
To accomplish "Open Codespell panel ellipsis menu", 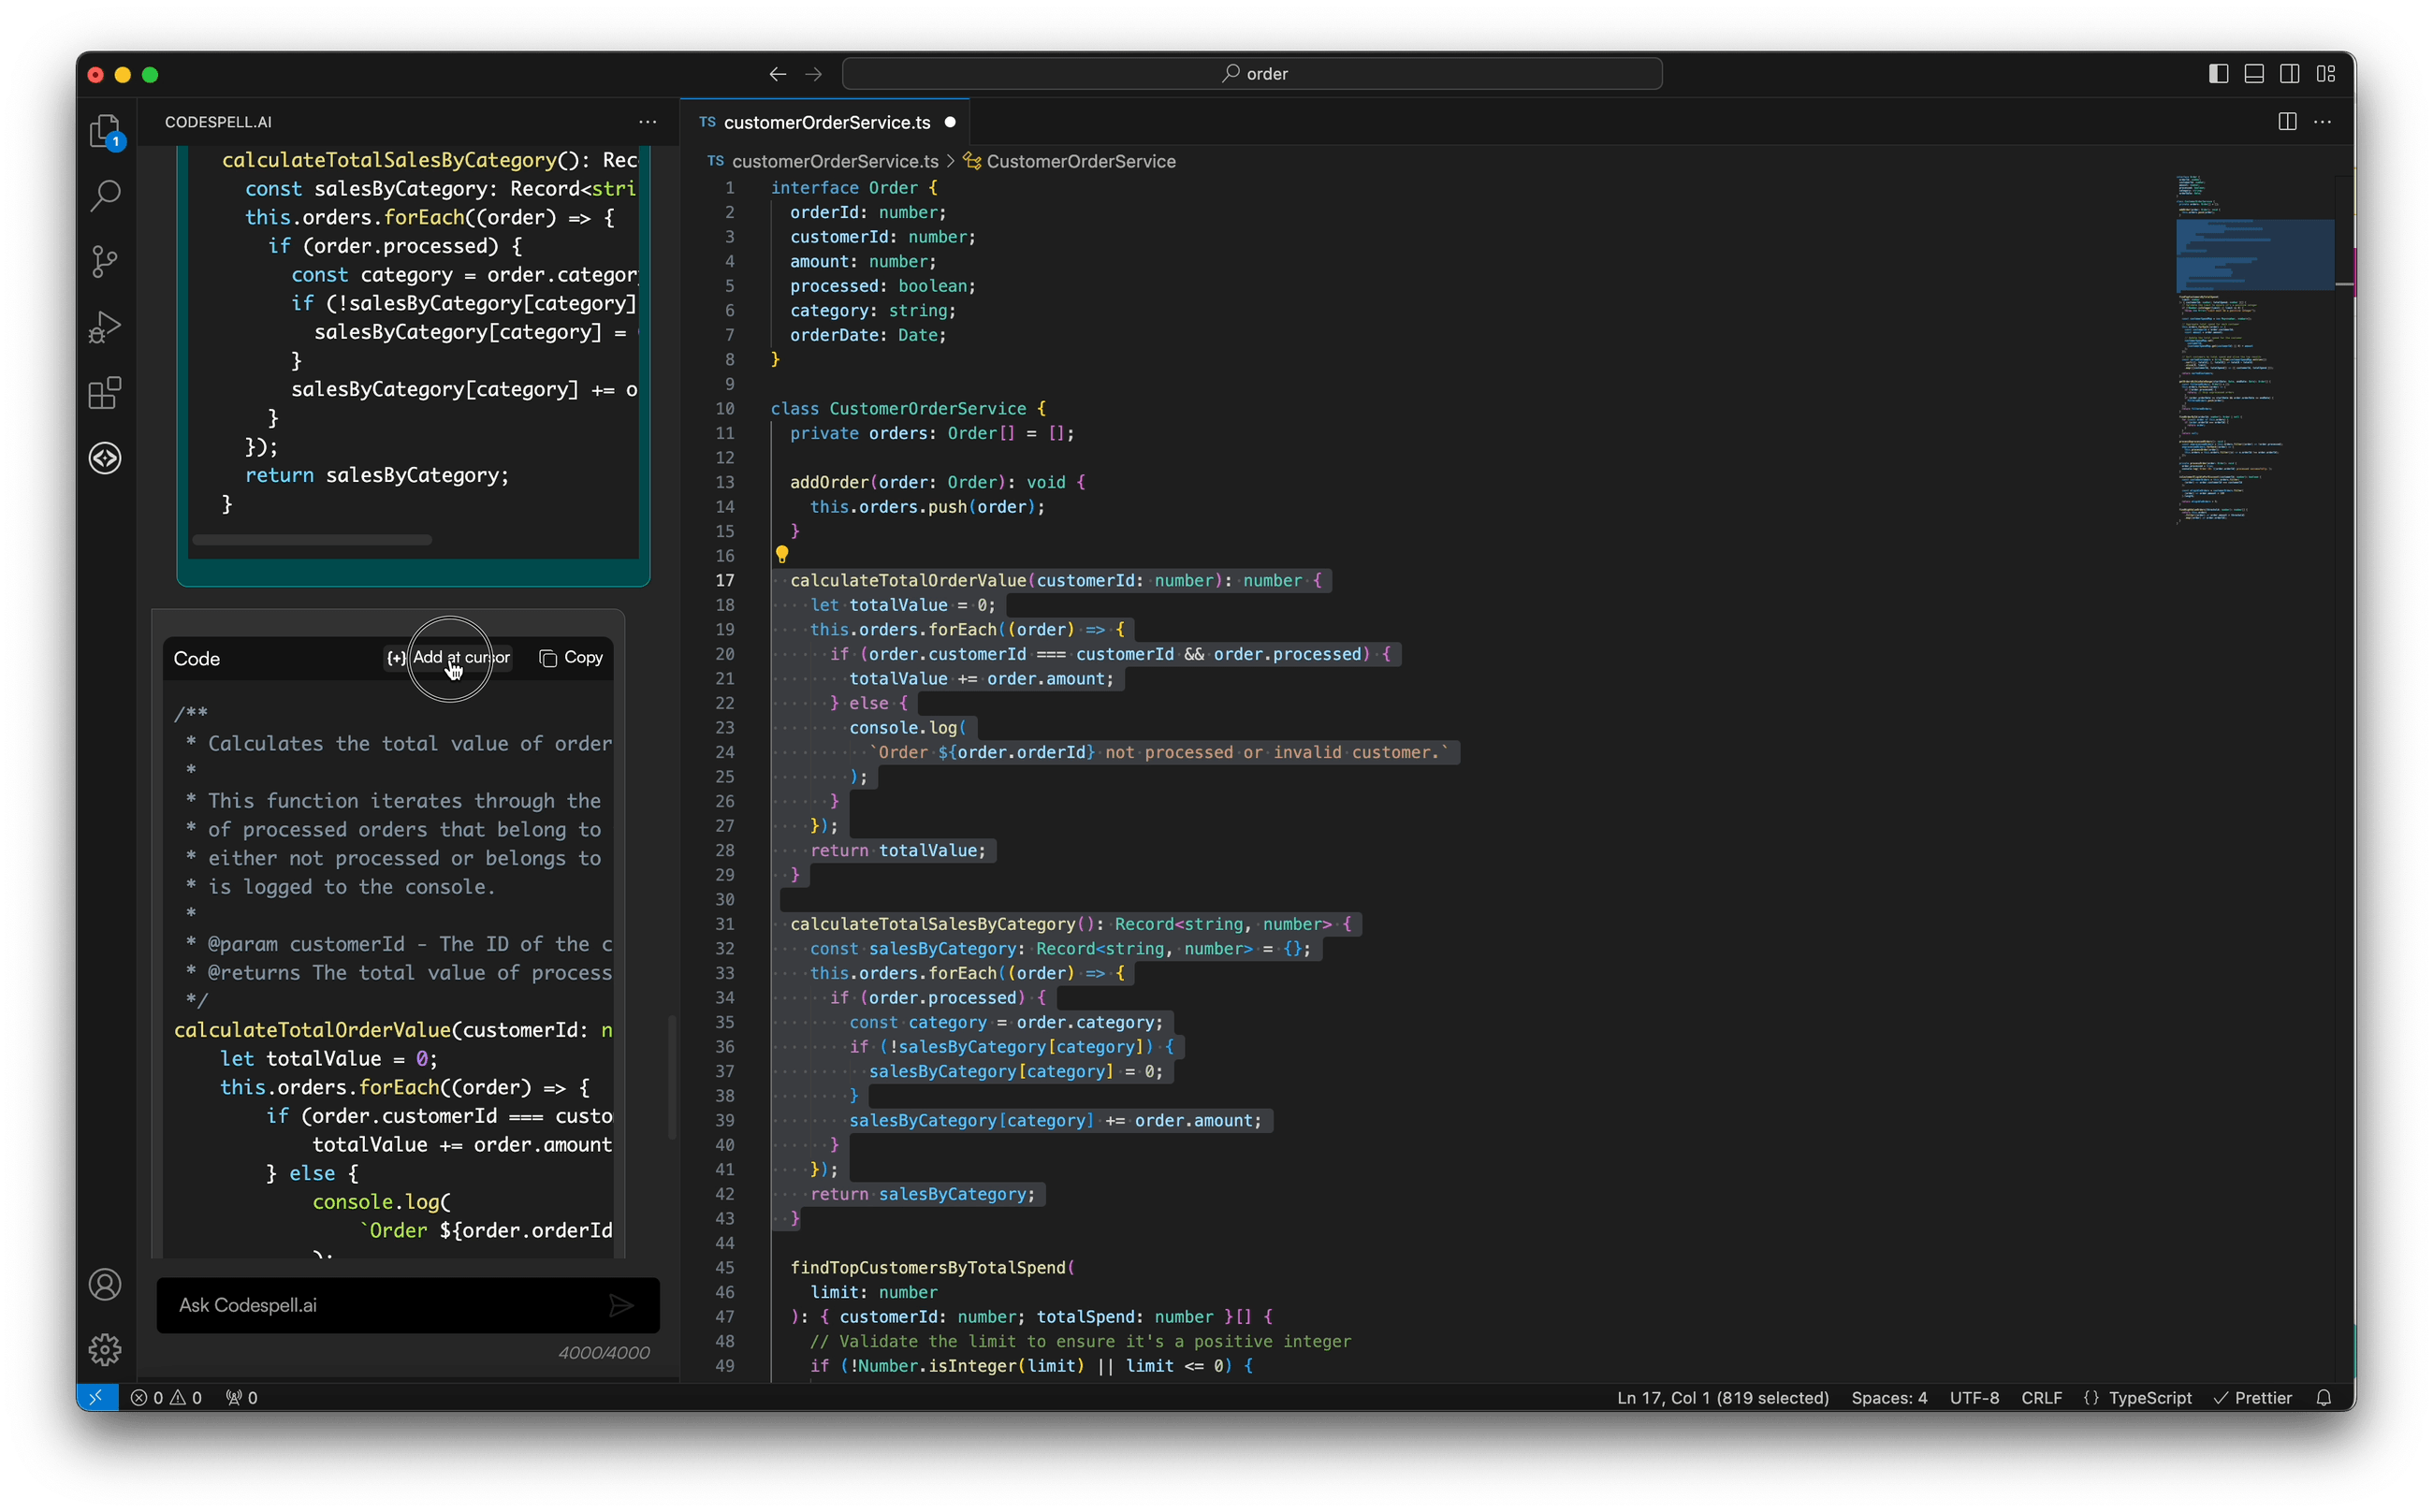I will tap(647, 121).
